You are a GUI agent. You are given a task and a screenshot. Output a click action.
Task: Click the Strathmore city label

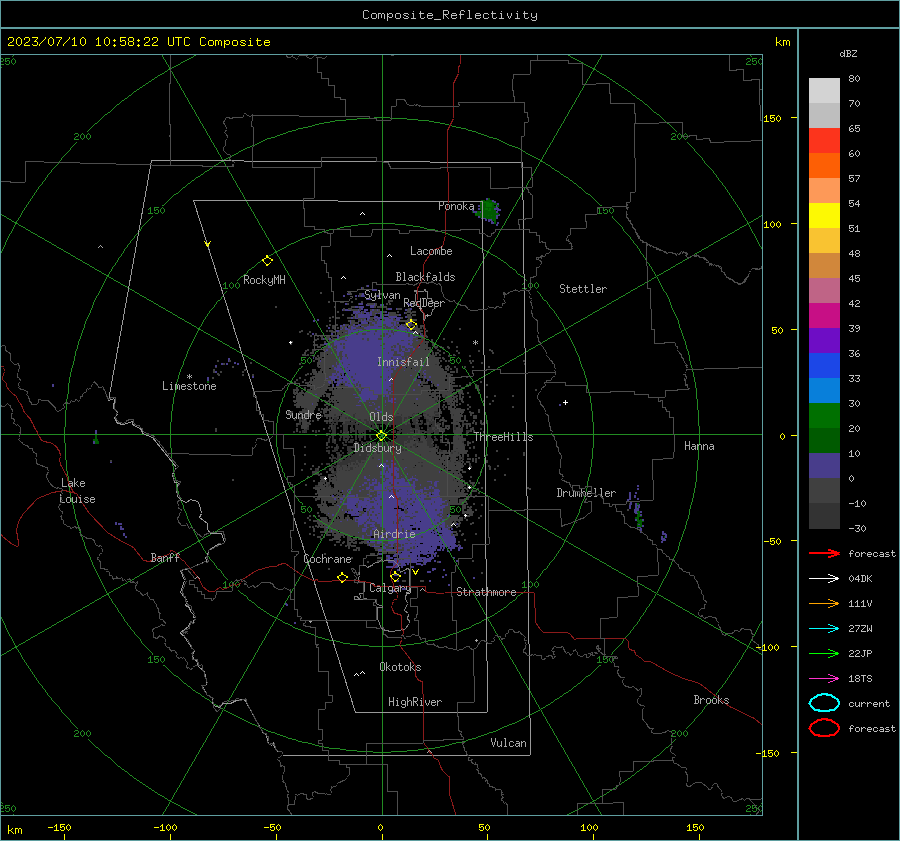coord(486,592)
